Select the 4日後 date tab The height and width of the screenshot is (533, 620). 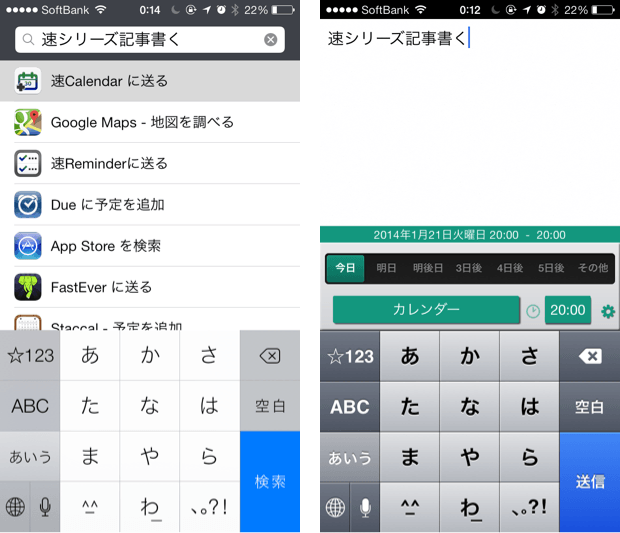[510, 268]
